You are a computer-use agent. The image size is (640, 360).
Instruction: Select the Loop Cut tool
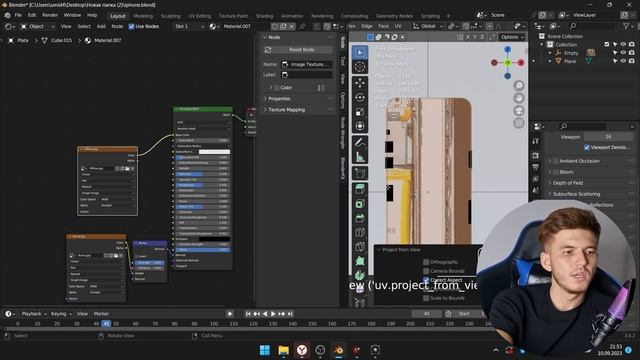point(360,233)
